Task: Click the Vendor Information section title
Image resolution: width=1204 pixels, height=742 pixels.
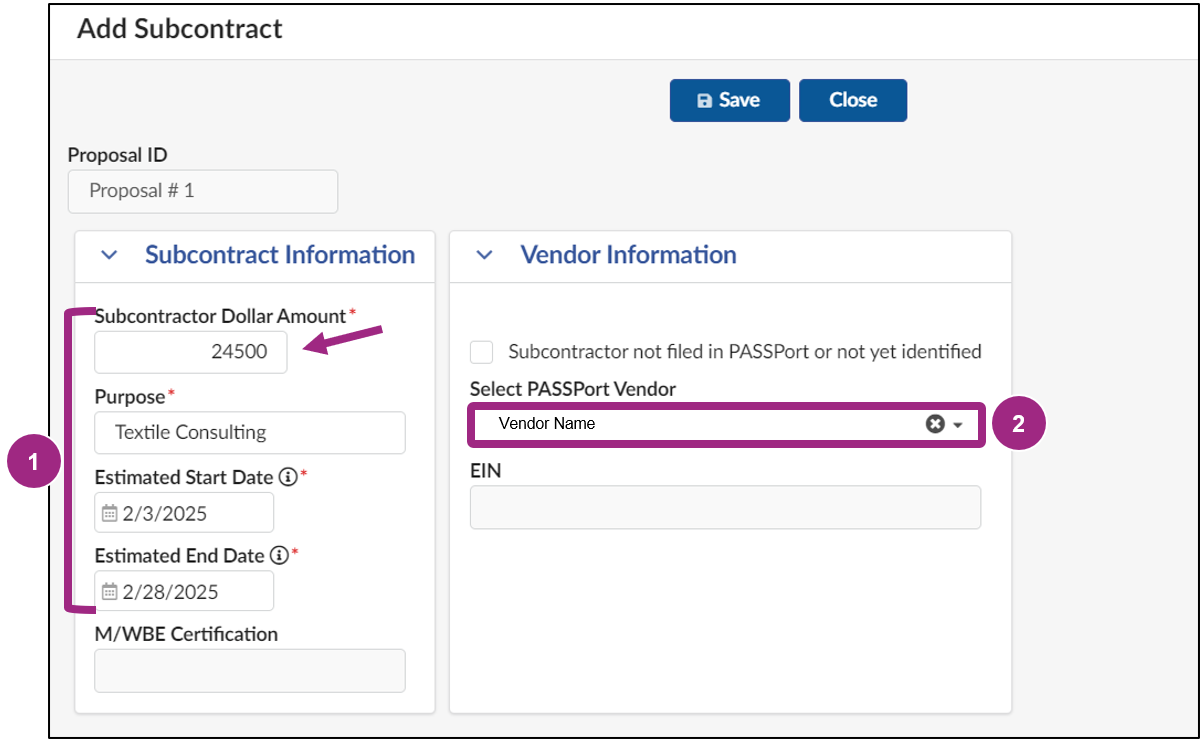Action: pyautogui.click(x=628, y=255)
